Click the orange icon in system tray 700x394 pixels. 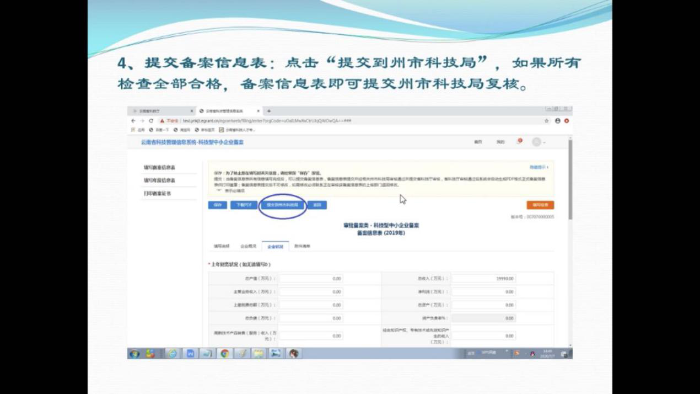517,353
